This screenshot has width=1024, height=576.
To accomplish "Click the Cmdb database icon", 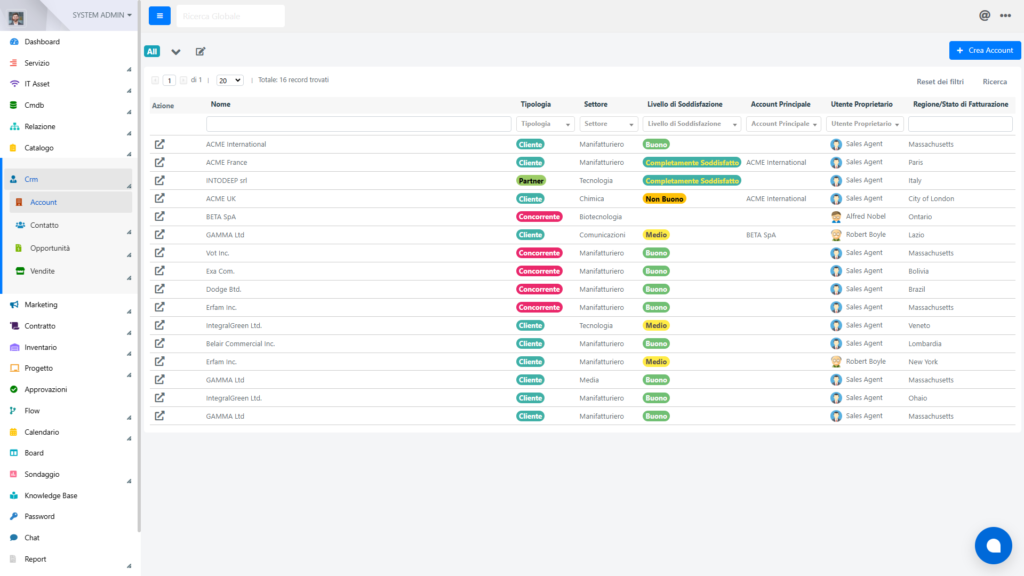I will click(14, 105).
